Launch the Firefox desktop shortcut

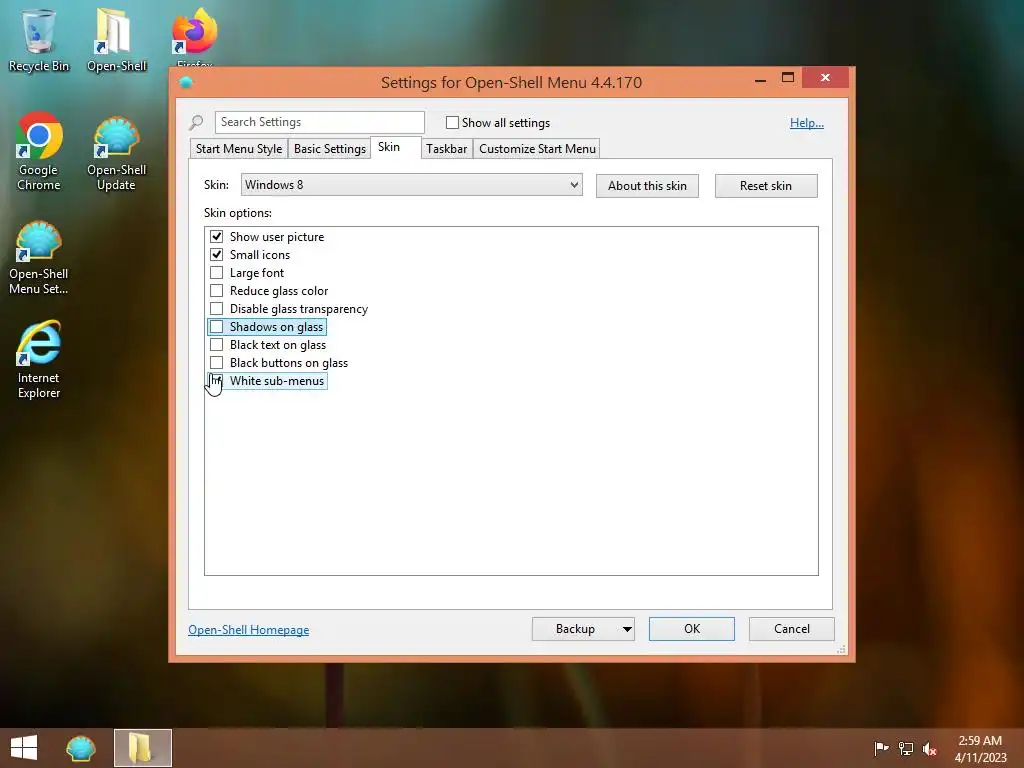[194, 36]
